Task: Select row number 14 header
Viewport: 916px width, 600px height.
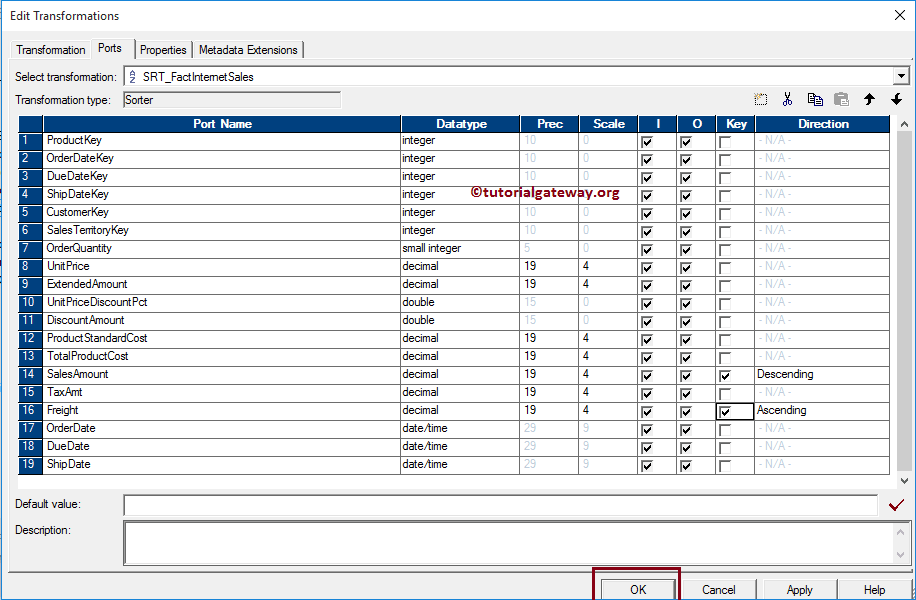Action: tap(30, 374)
